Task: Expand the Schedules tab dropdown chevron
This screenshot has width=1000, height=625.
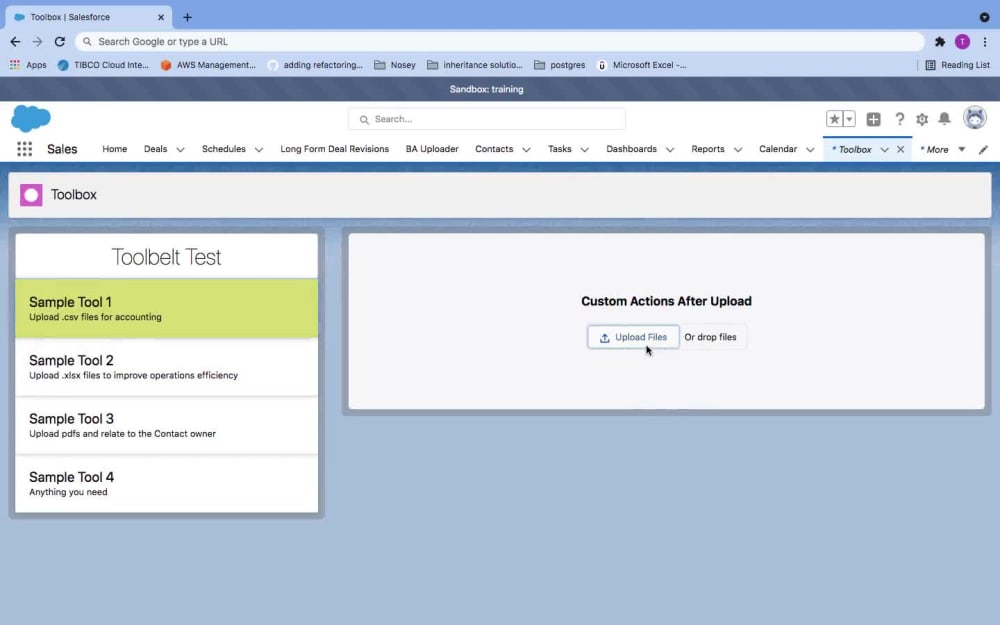Action: pyautogui.click(x=259, y=150)
